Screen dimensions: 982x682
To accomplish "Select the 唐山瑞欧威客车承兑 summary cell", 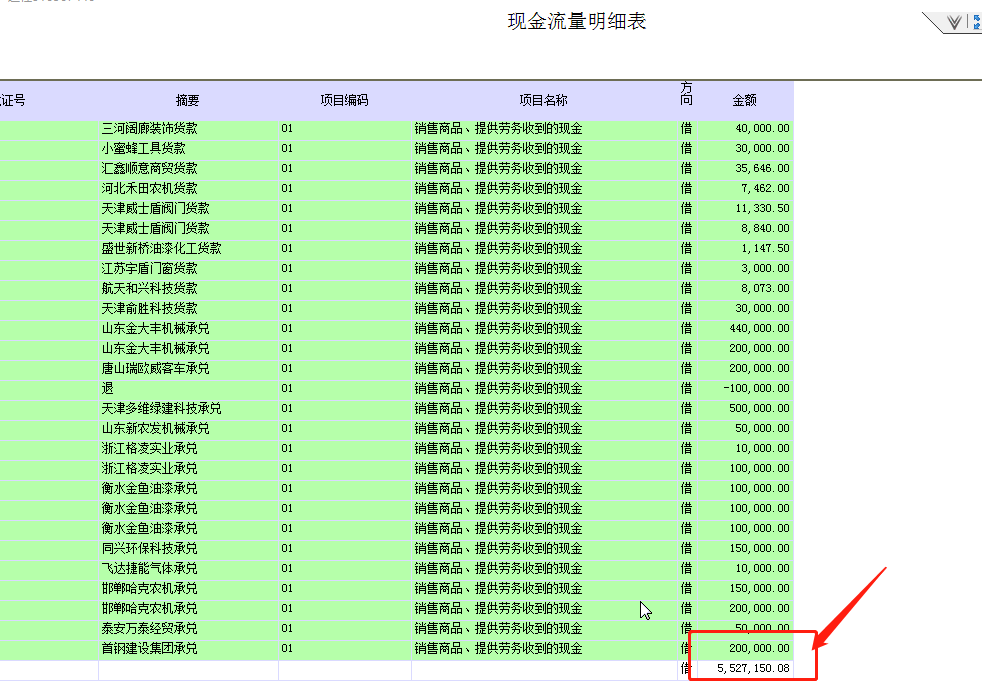I will click(x=188, y=368).
